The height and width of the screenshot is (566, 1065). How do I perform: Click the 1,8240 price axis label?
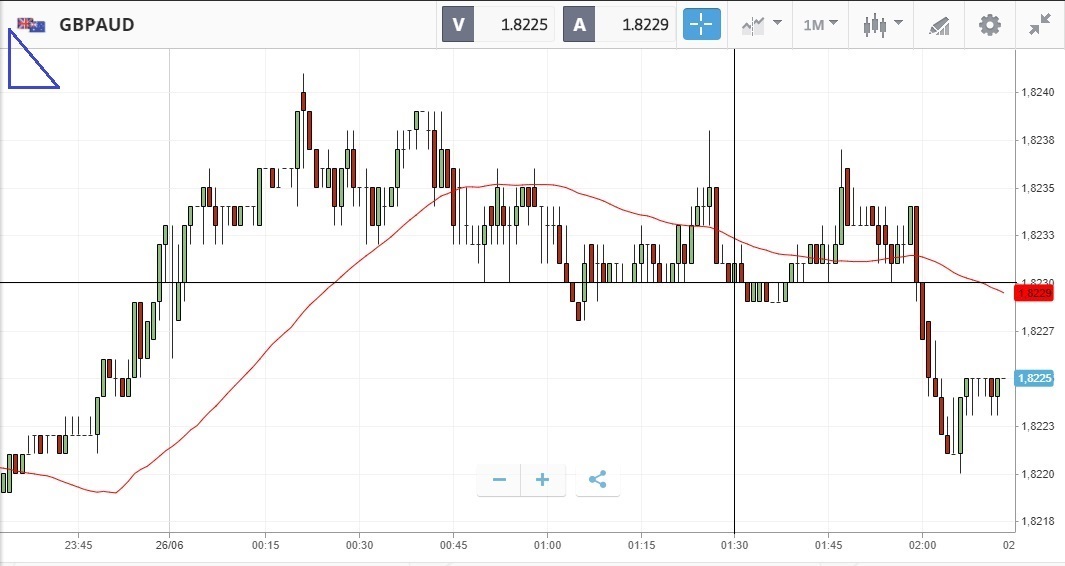(1035, 92)
